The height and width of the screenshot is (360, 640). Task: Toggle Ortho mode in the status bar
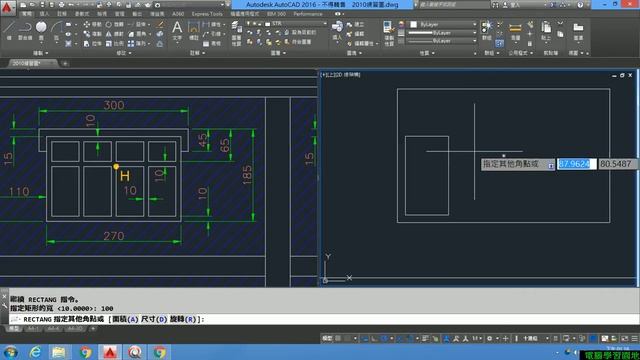coord(374,338)
